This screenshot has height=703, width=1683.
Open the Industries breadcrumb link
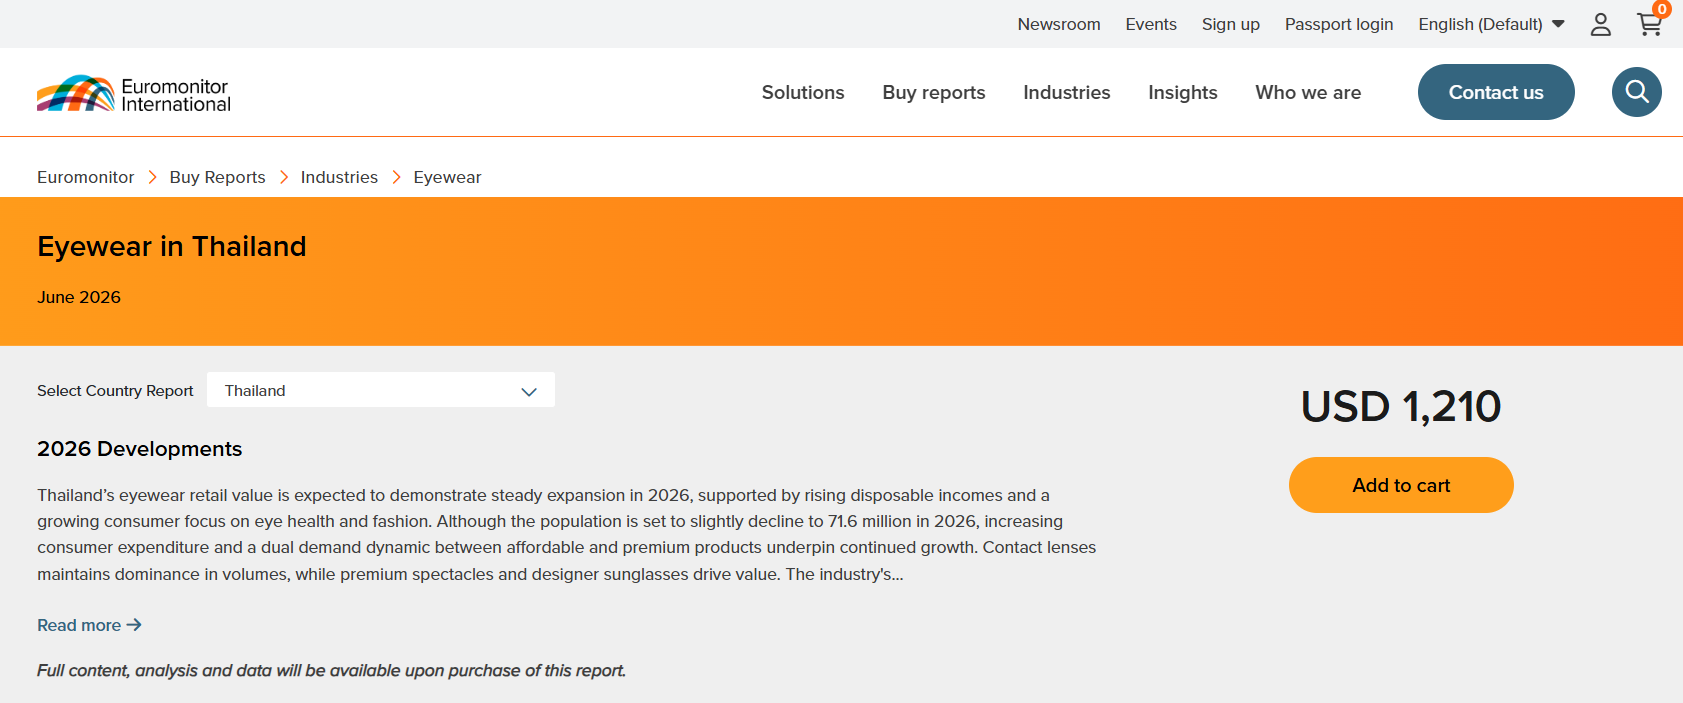(339, 177)
